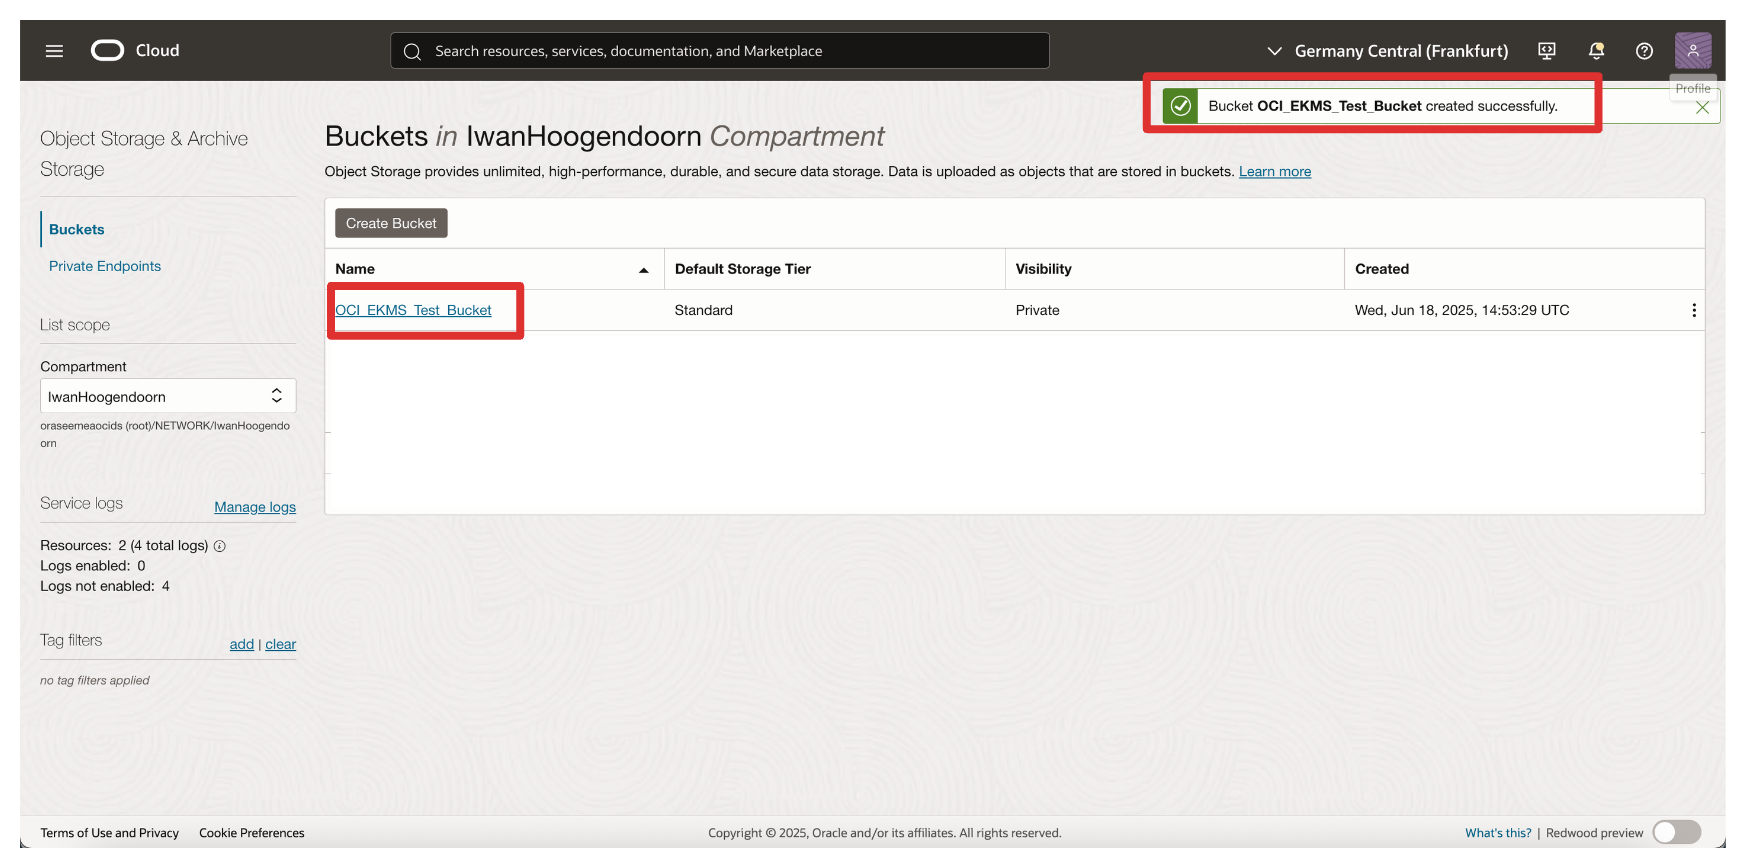Click the clear tag filters link

[281, 645]
